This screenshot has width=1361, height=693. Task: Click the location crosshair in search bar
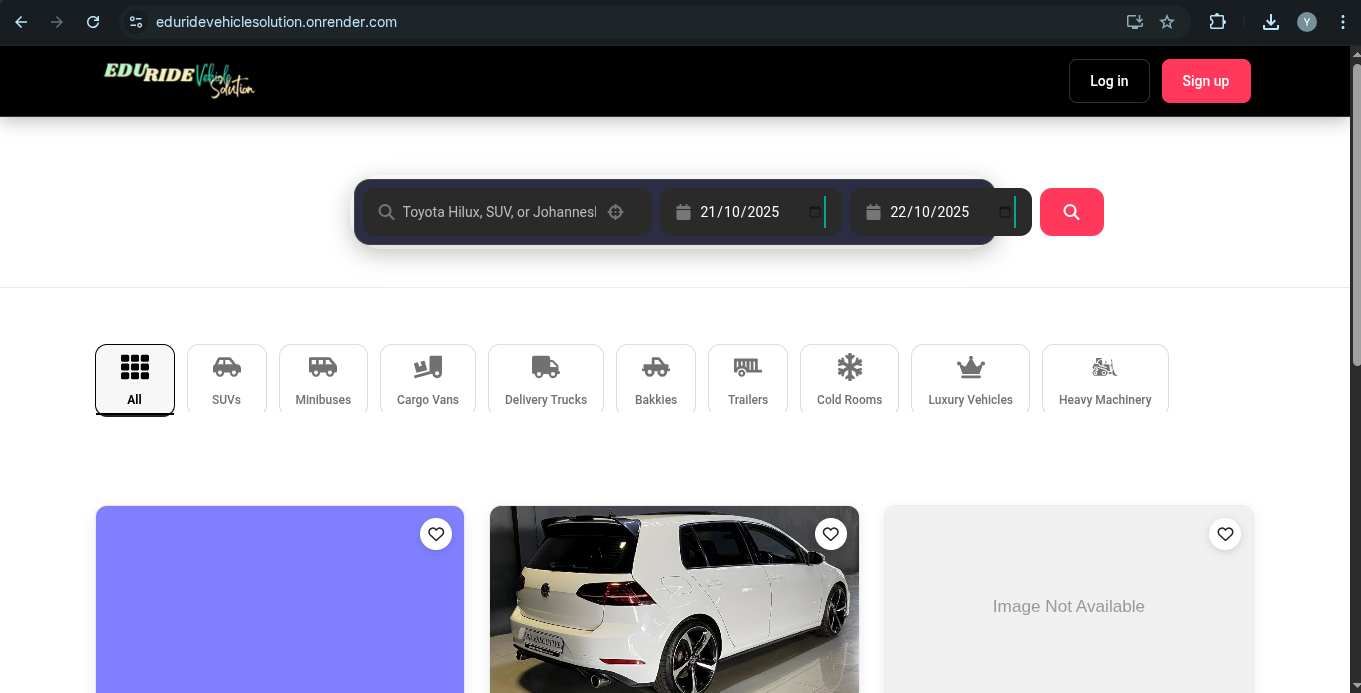pos(616,211)
